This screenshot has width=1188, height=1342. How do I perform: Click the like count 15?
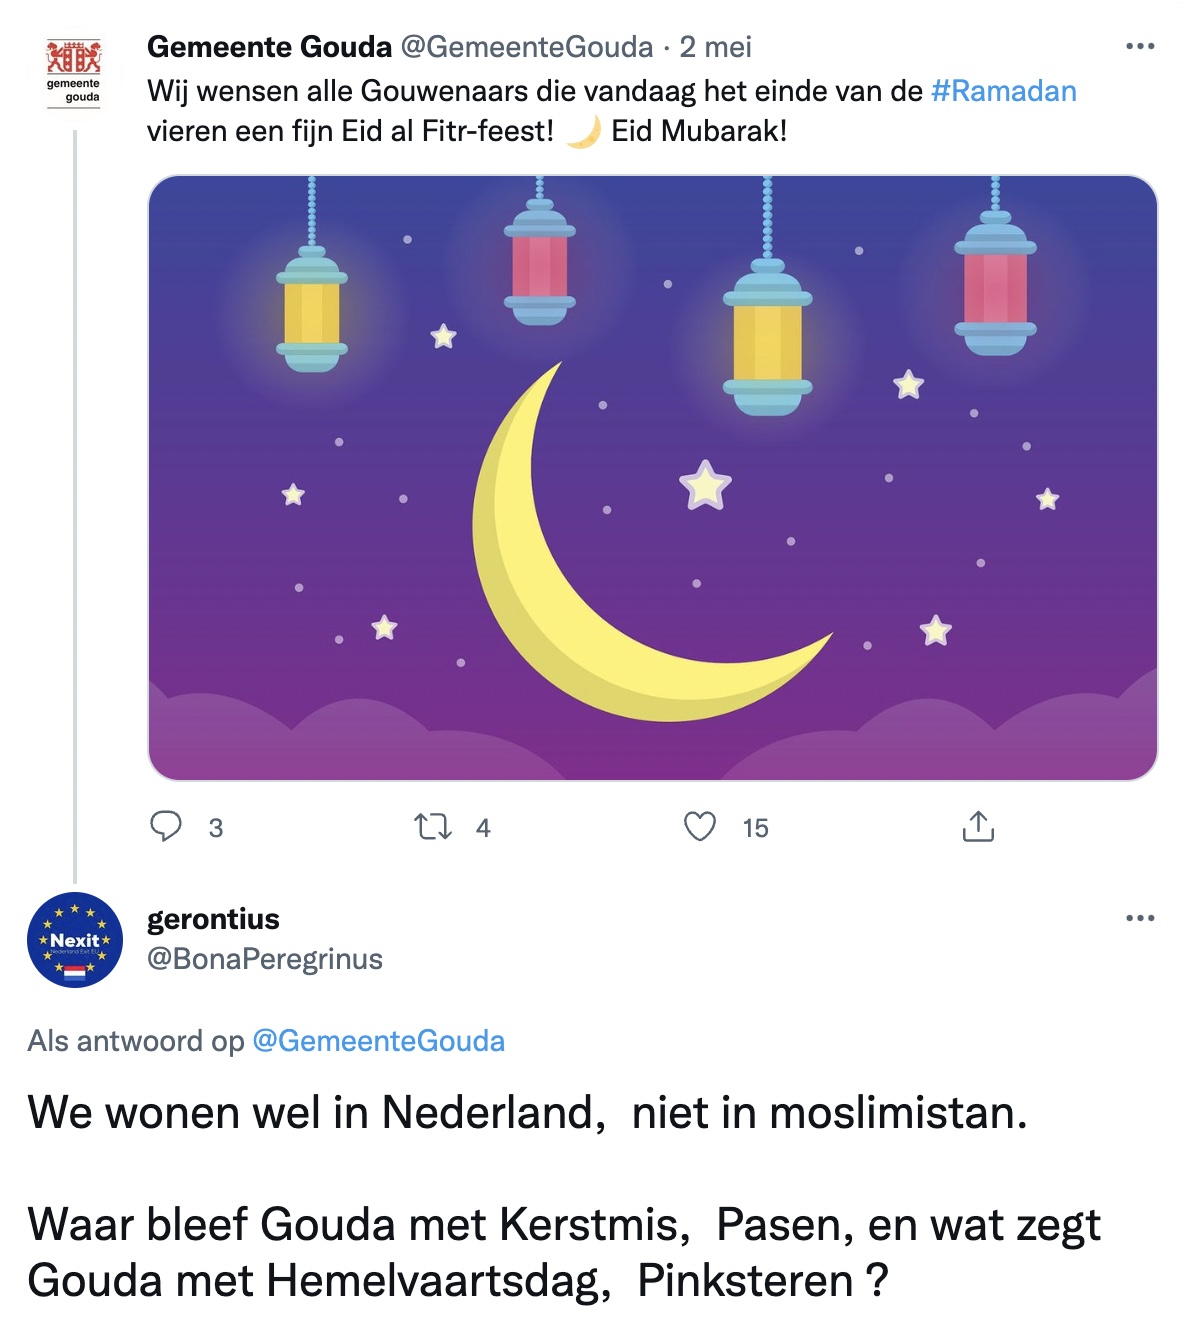755,828
